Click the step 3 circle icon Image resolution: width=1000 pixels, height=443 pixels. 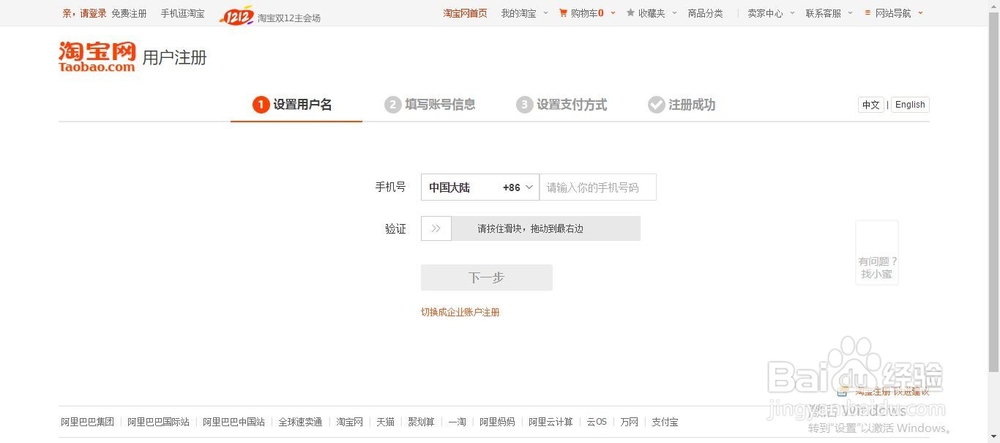point(524,105)
